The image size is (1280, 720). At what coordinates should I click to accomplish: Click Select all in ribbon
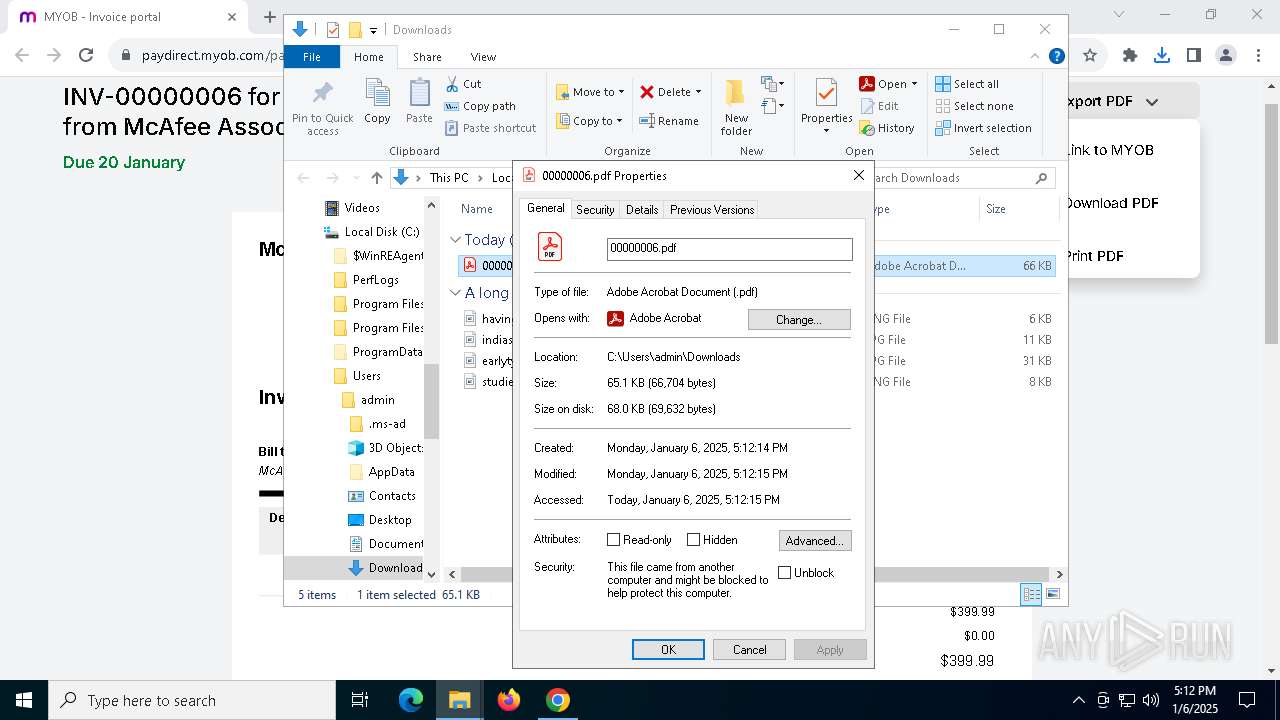point(967,84)
